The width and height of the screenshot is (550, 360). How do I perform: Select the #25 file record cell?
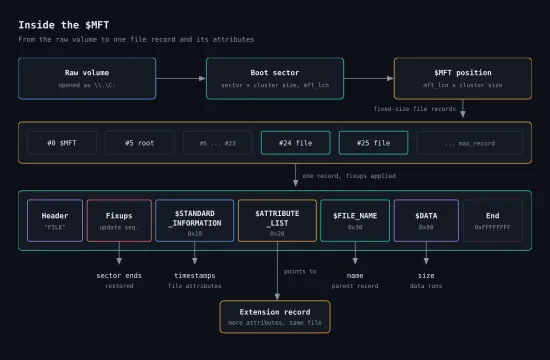coord(374,143)
